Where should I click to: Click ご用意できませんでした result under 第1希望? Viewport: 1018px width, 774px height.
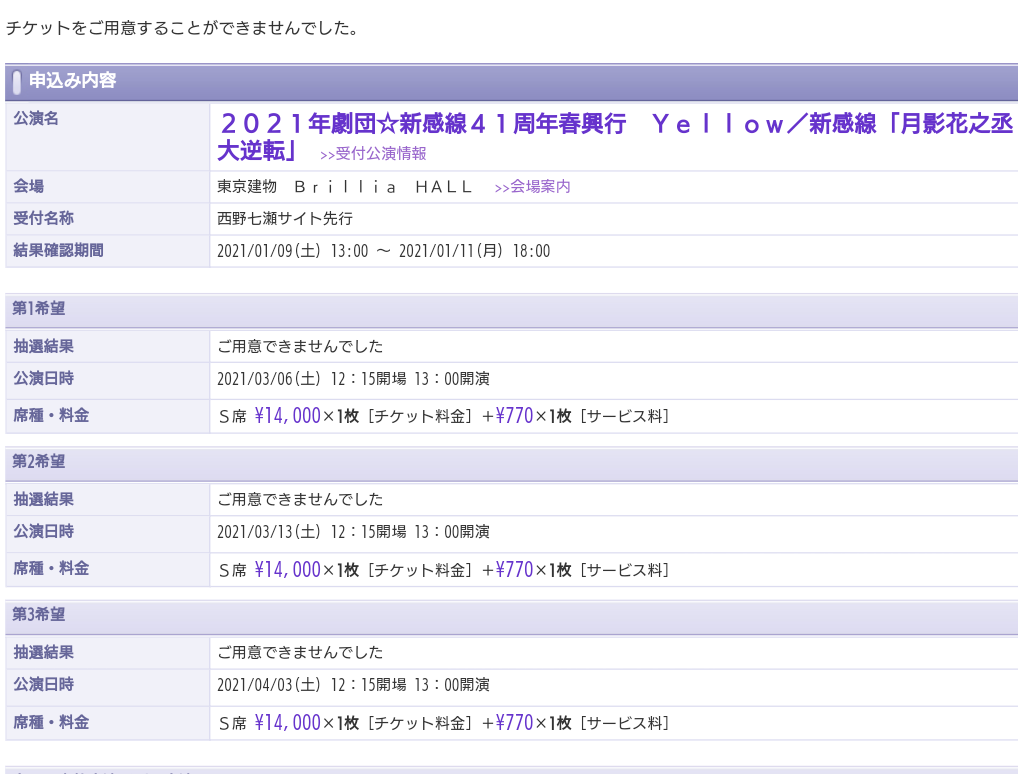(x=300, y=347)
